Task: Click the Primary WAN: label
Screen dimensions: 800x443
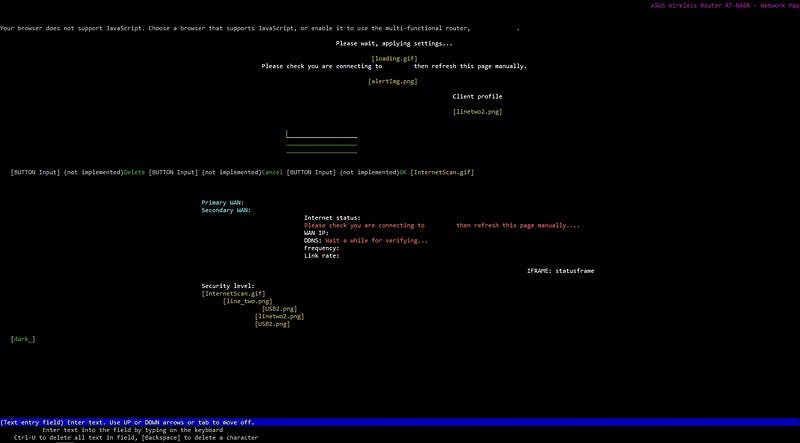Action: pyautogui.click(x=222, y=203)
